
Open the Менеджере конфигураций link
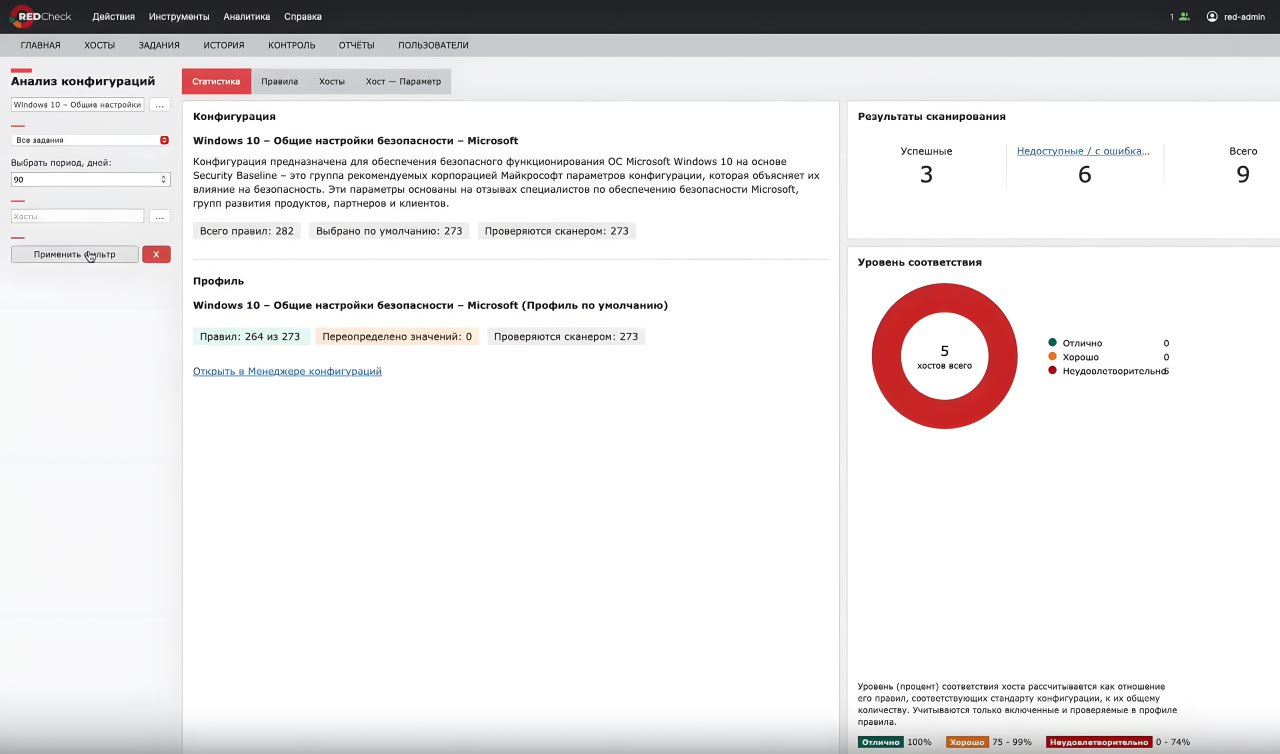287,371
